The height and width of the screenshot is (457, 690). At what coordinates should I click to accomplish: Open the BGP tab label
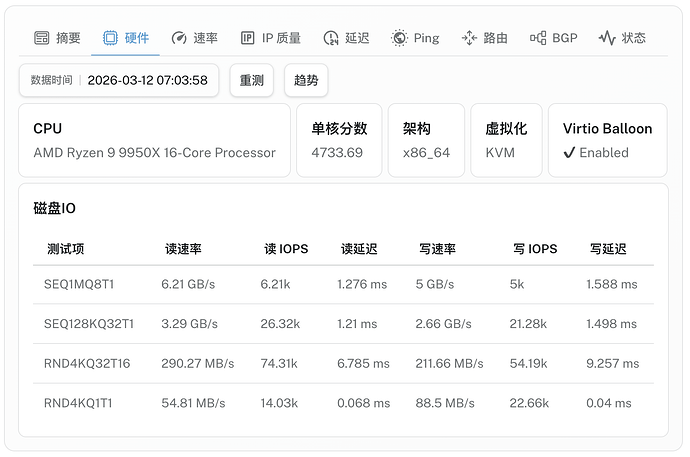pos(565,38)
